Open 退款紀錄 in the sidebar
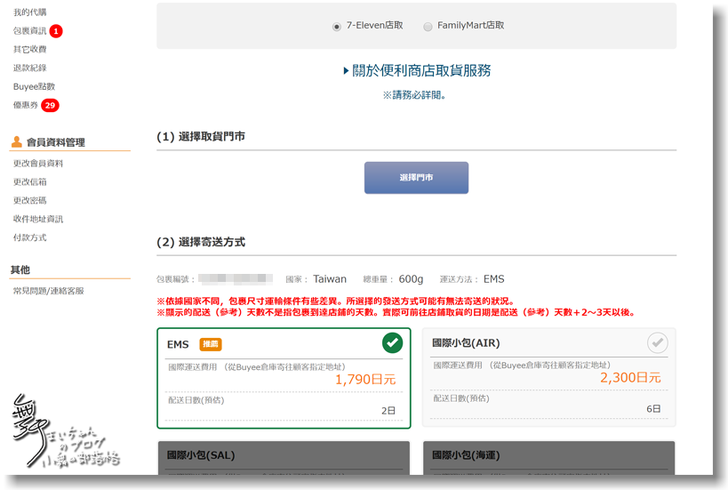This screenshot has height=490, width=728. (x=30, y=68)
